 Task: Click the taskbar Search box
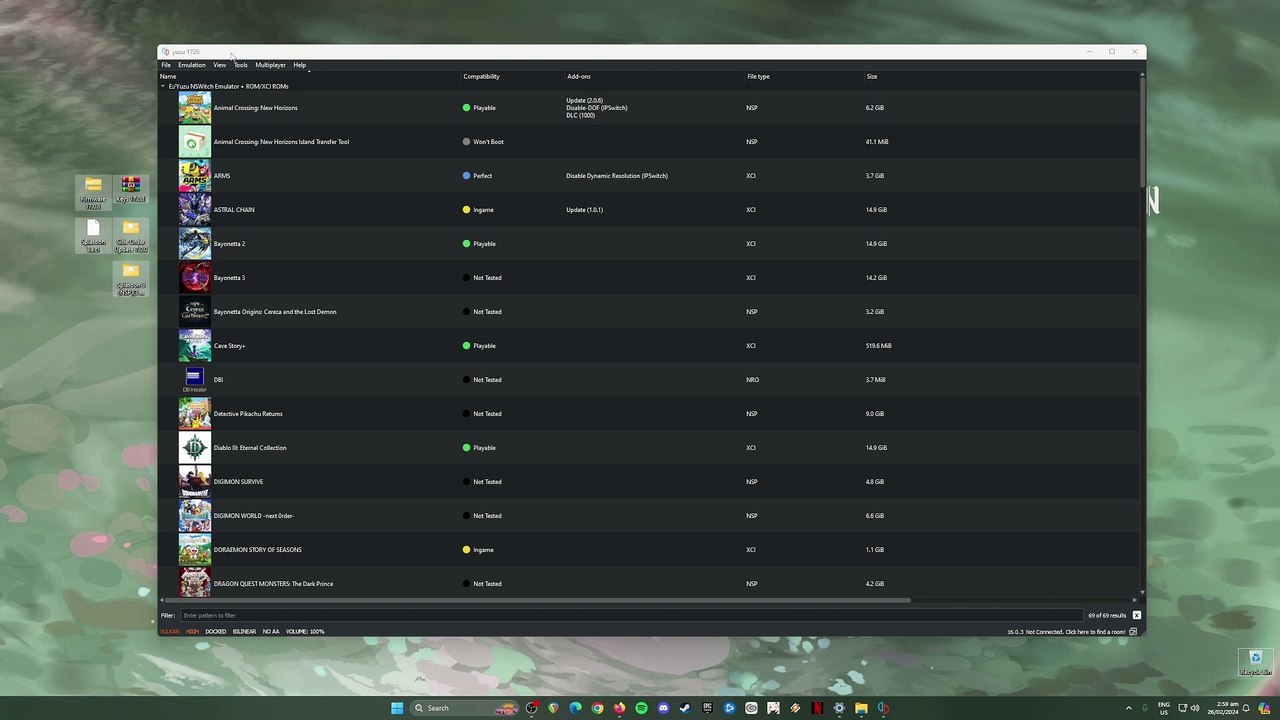tap(466, 708)
